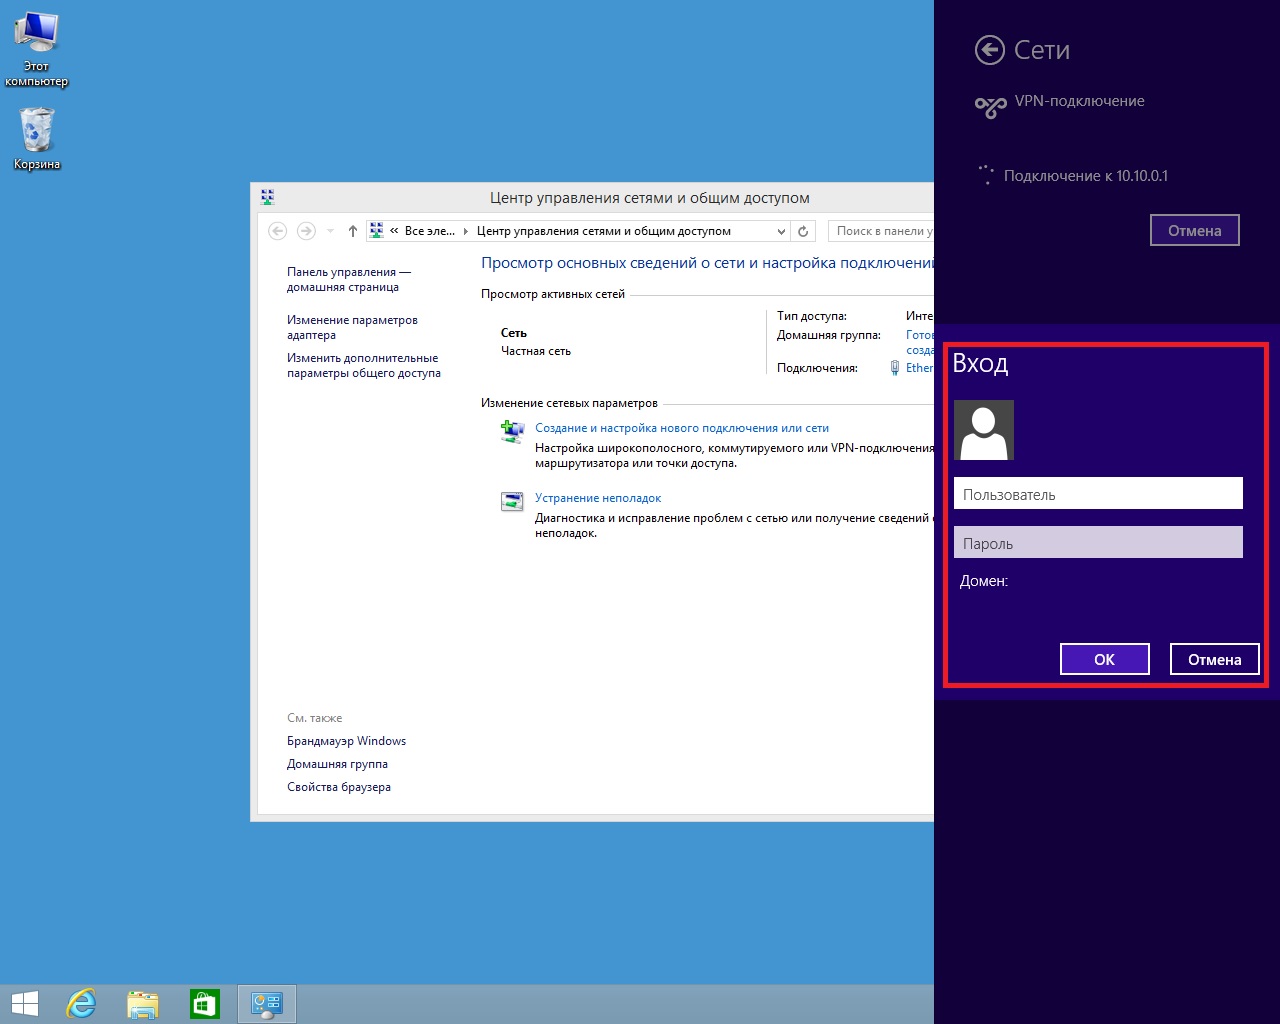Viewport: 1280px width, 1024px height.
Task: Click the address bar control panel icon
Action: click(x=376, y=230)
